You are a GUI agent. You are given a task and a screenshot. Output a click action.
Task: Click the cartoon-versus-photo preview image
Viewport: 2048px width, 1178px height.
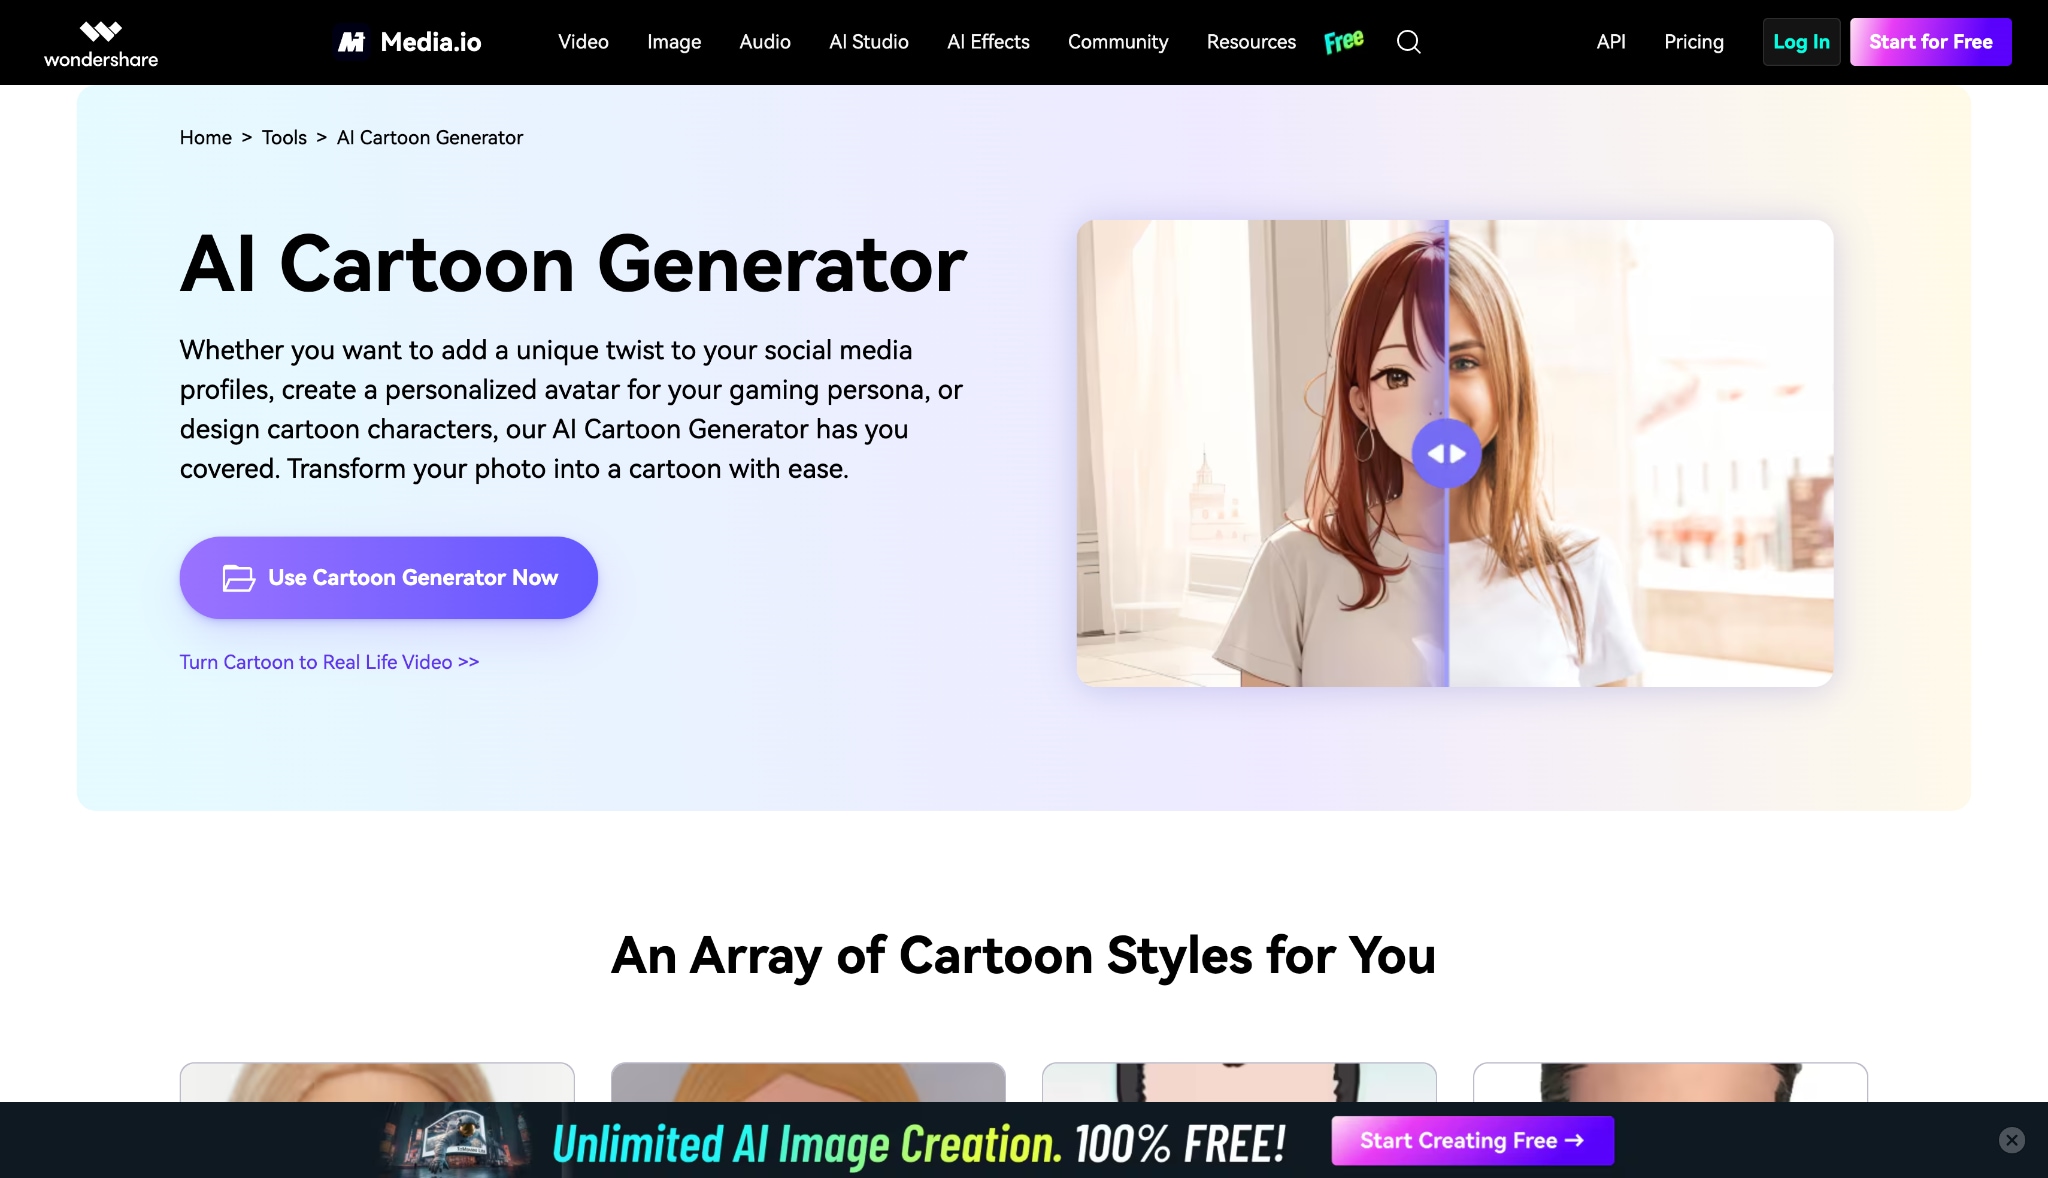coord(1454,453)
